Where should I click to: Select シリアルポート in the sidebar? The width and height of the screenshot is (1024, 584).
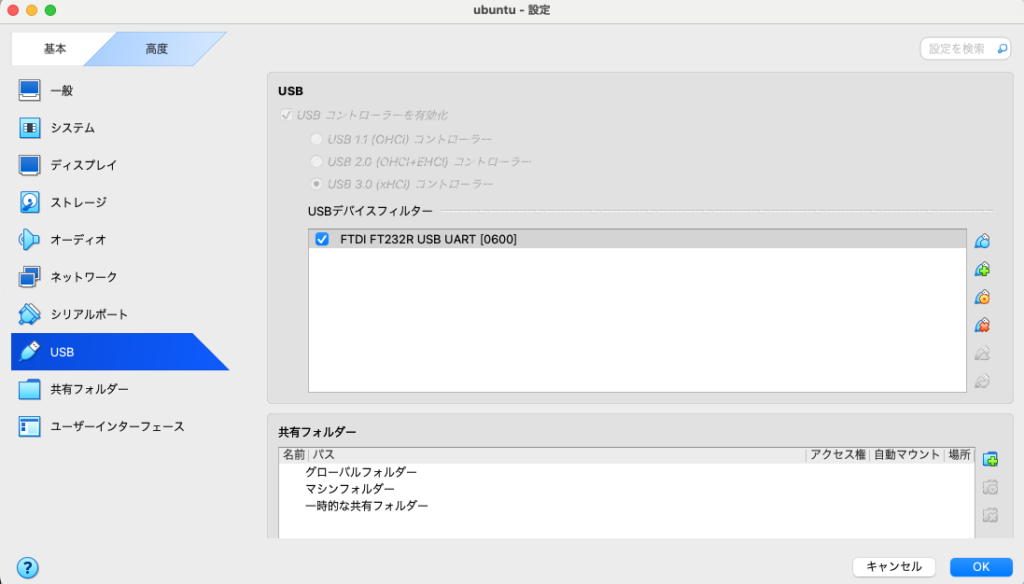tap(89, 314)
